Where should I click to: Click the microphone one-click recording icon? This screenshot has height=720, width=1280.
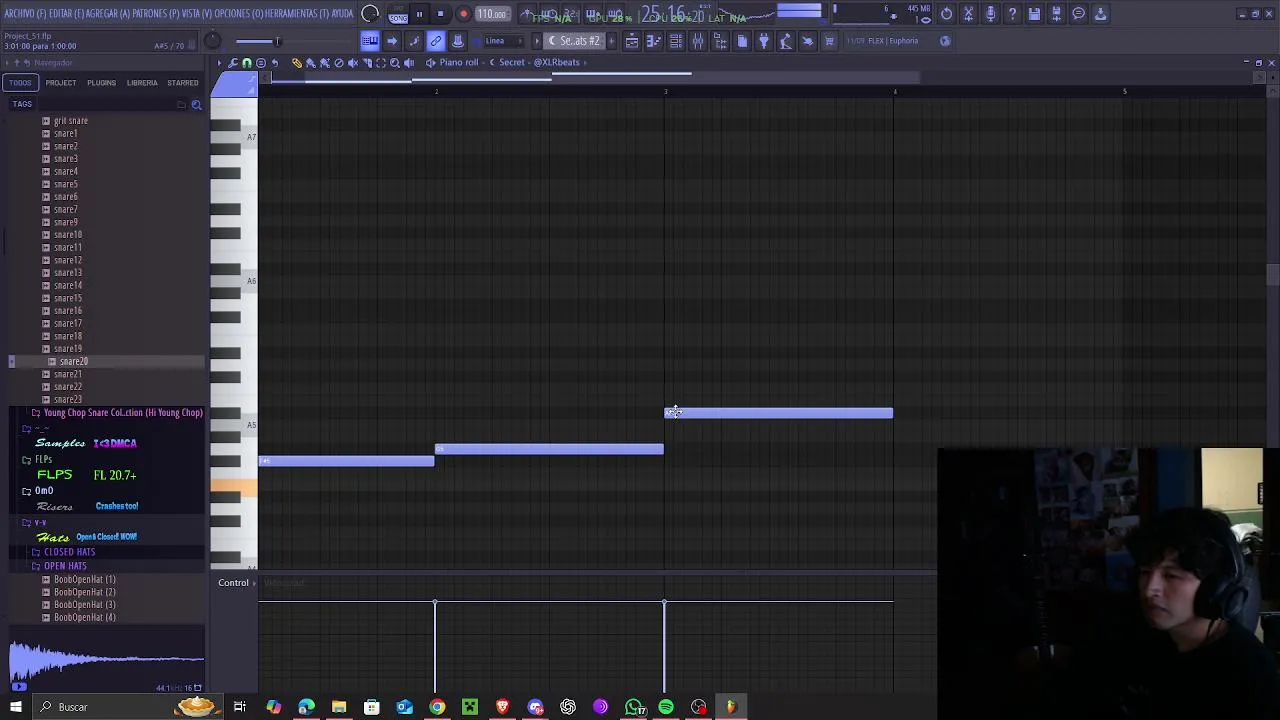(x=990, y=14)
